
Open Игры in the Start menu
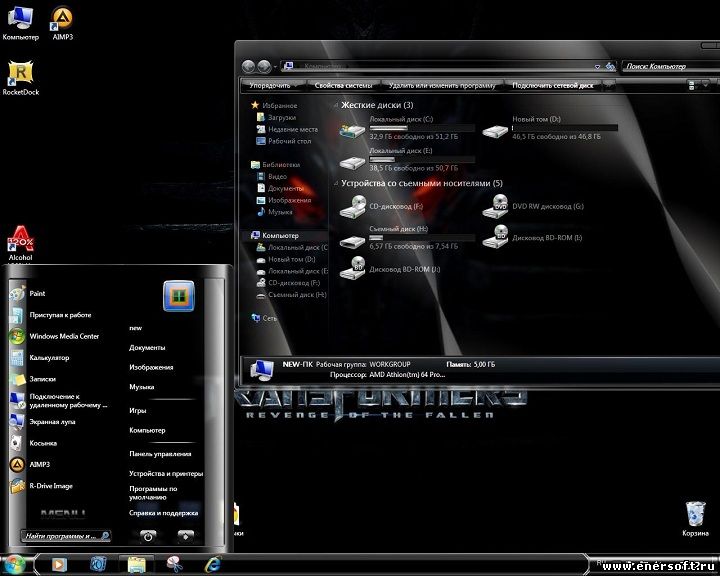138,411
